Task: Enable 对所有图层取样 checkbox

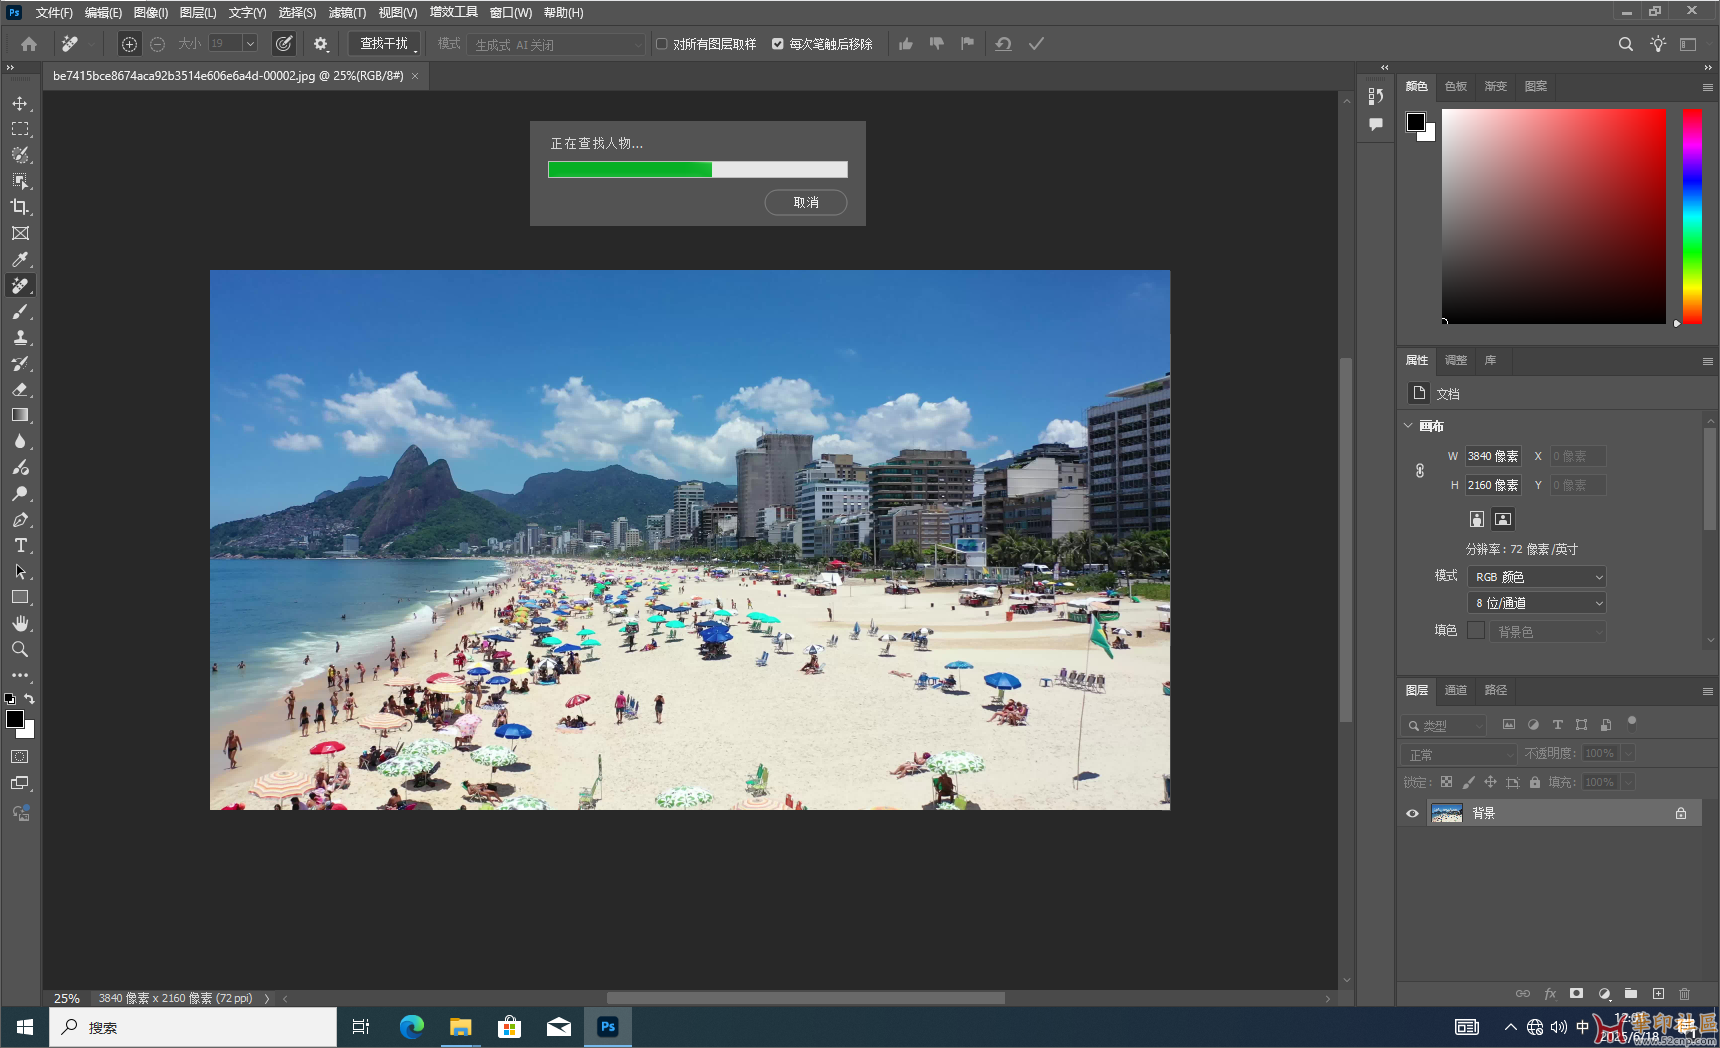Action: 662,44
